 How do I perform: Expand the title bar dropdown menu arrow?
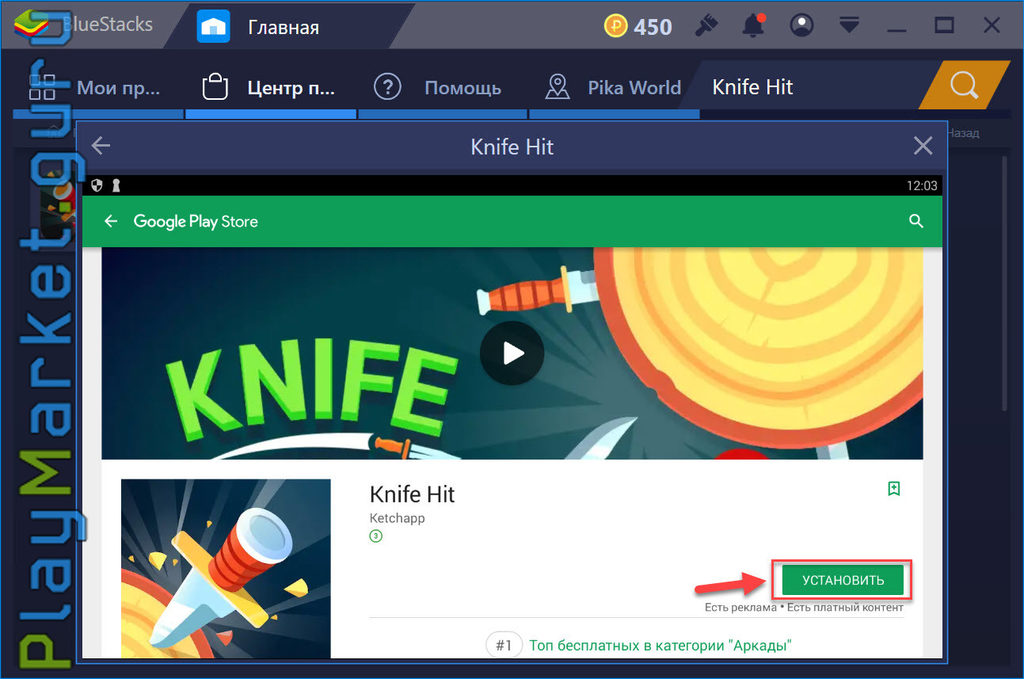[849, 25]
